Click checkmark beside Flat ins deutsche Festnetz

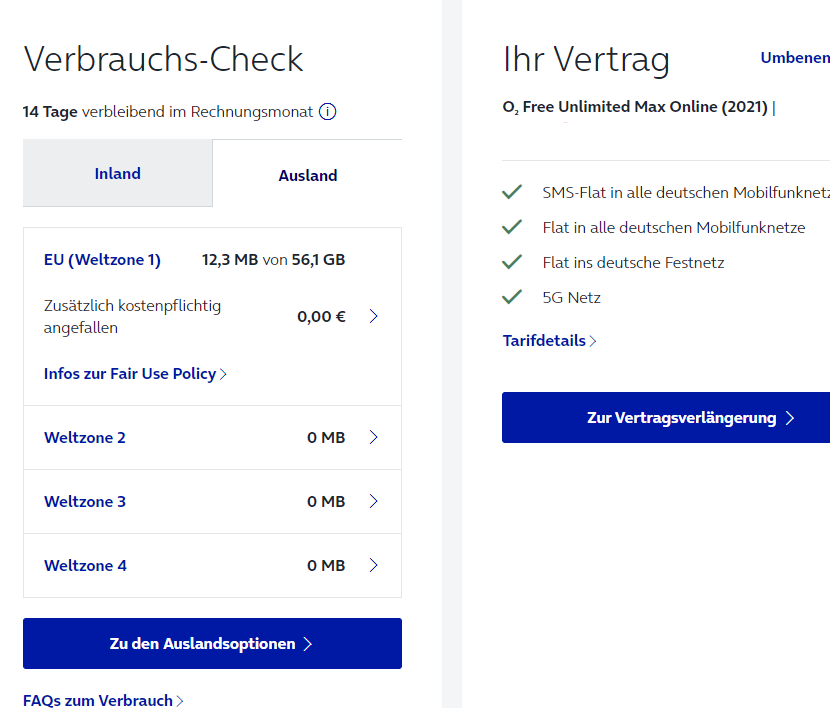tap(512, 262)
